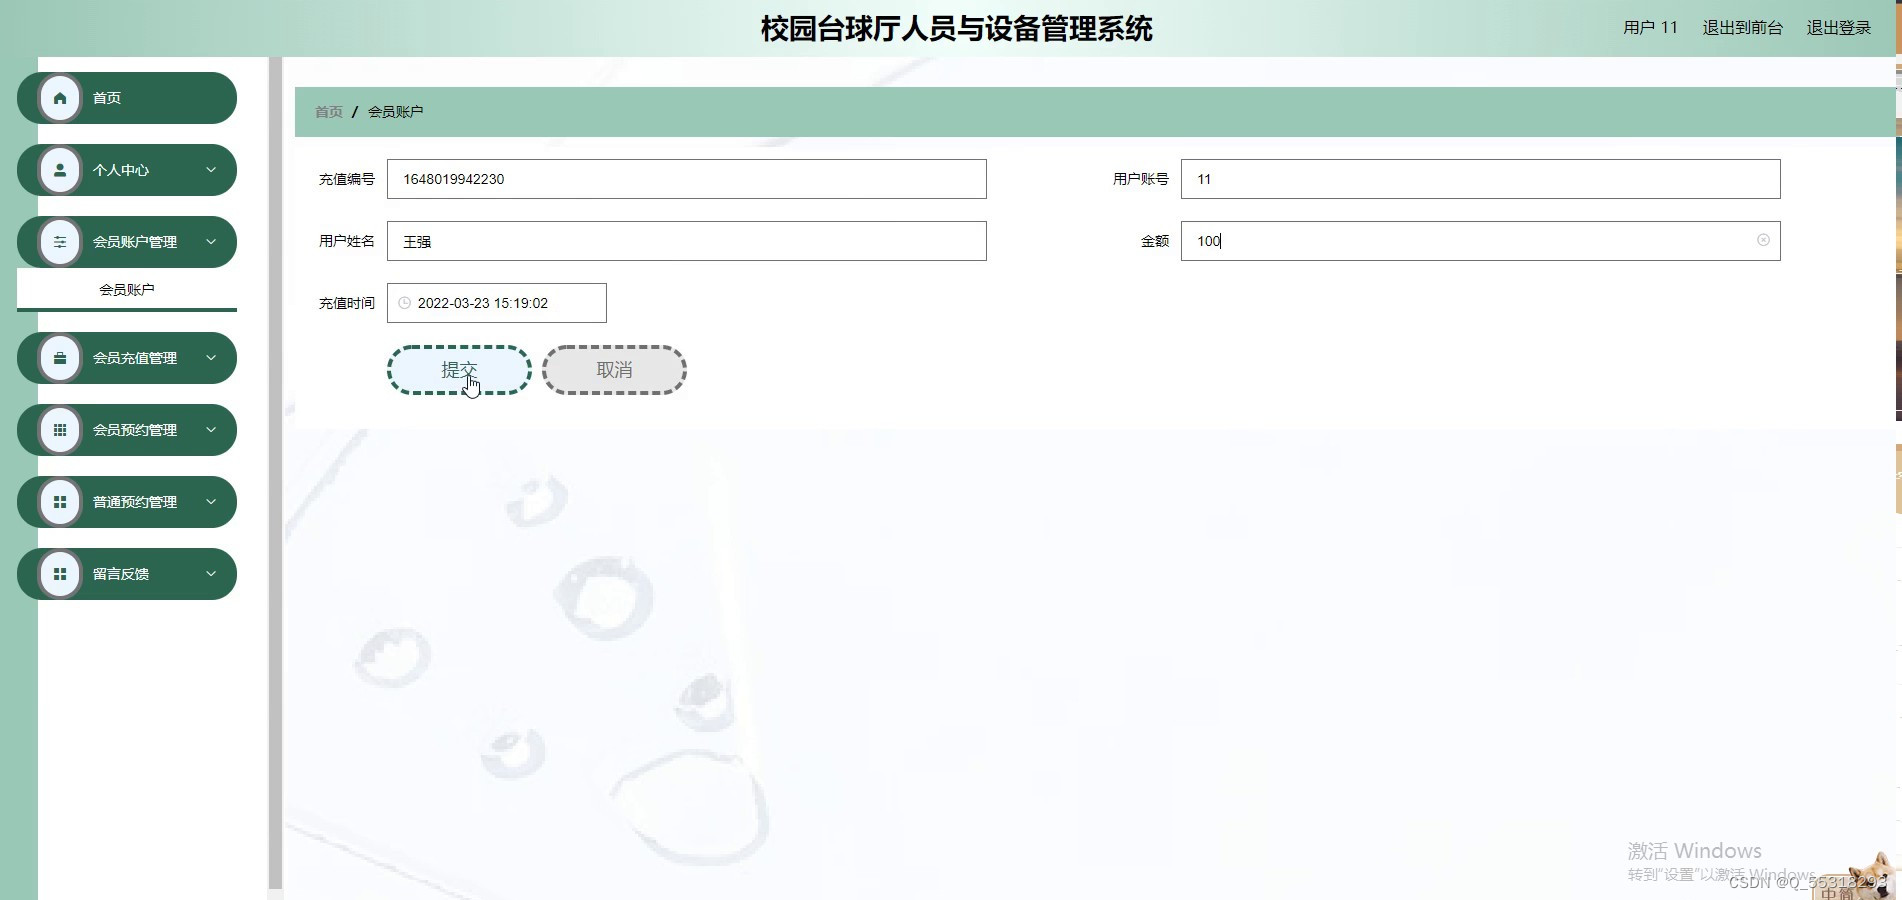Expand the 个人中心 menu section
The height and width of the screenshot is (900, 1902).
pos(210,170)
